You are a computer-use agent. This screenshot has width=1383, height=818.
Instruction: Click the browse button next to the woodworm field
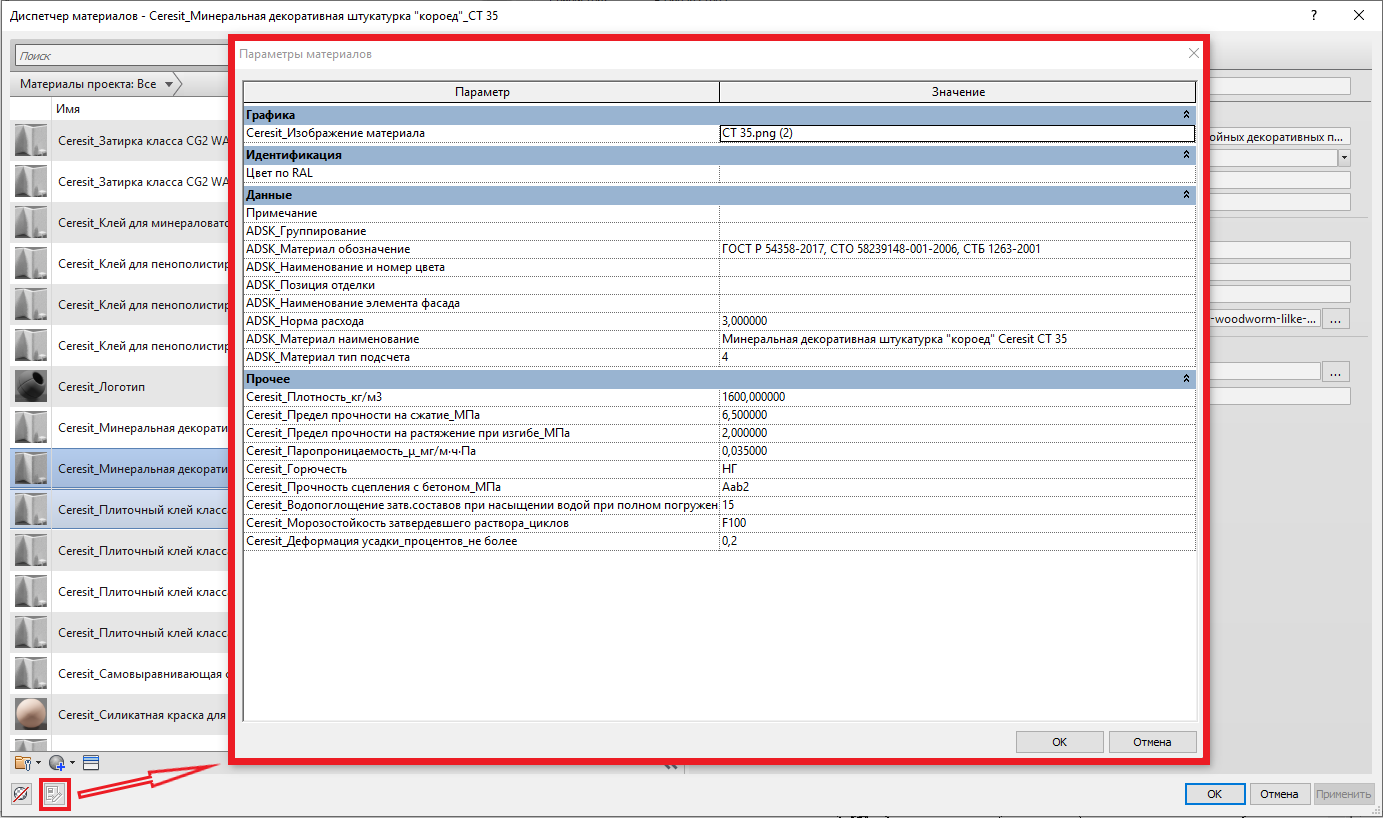[1336, 319]
